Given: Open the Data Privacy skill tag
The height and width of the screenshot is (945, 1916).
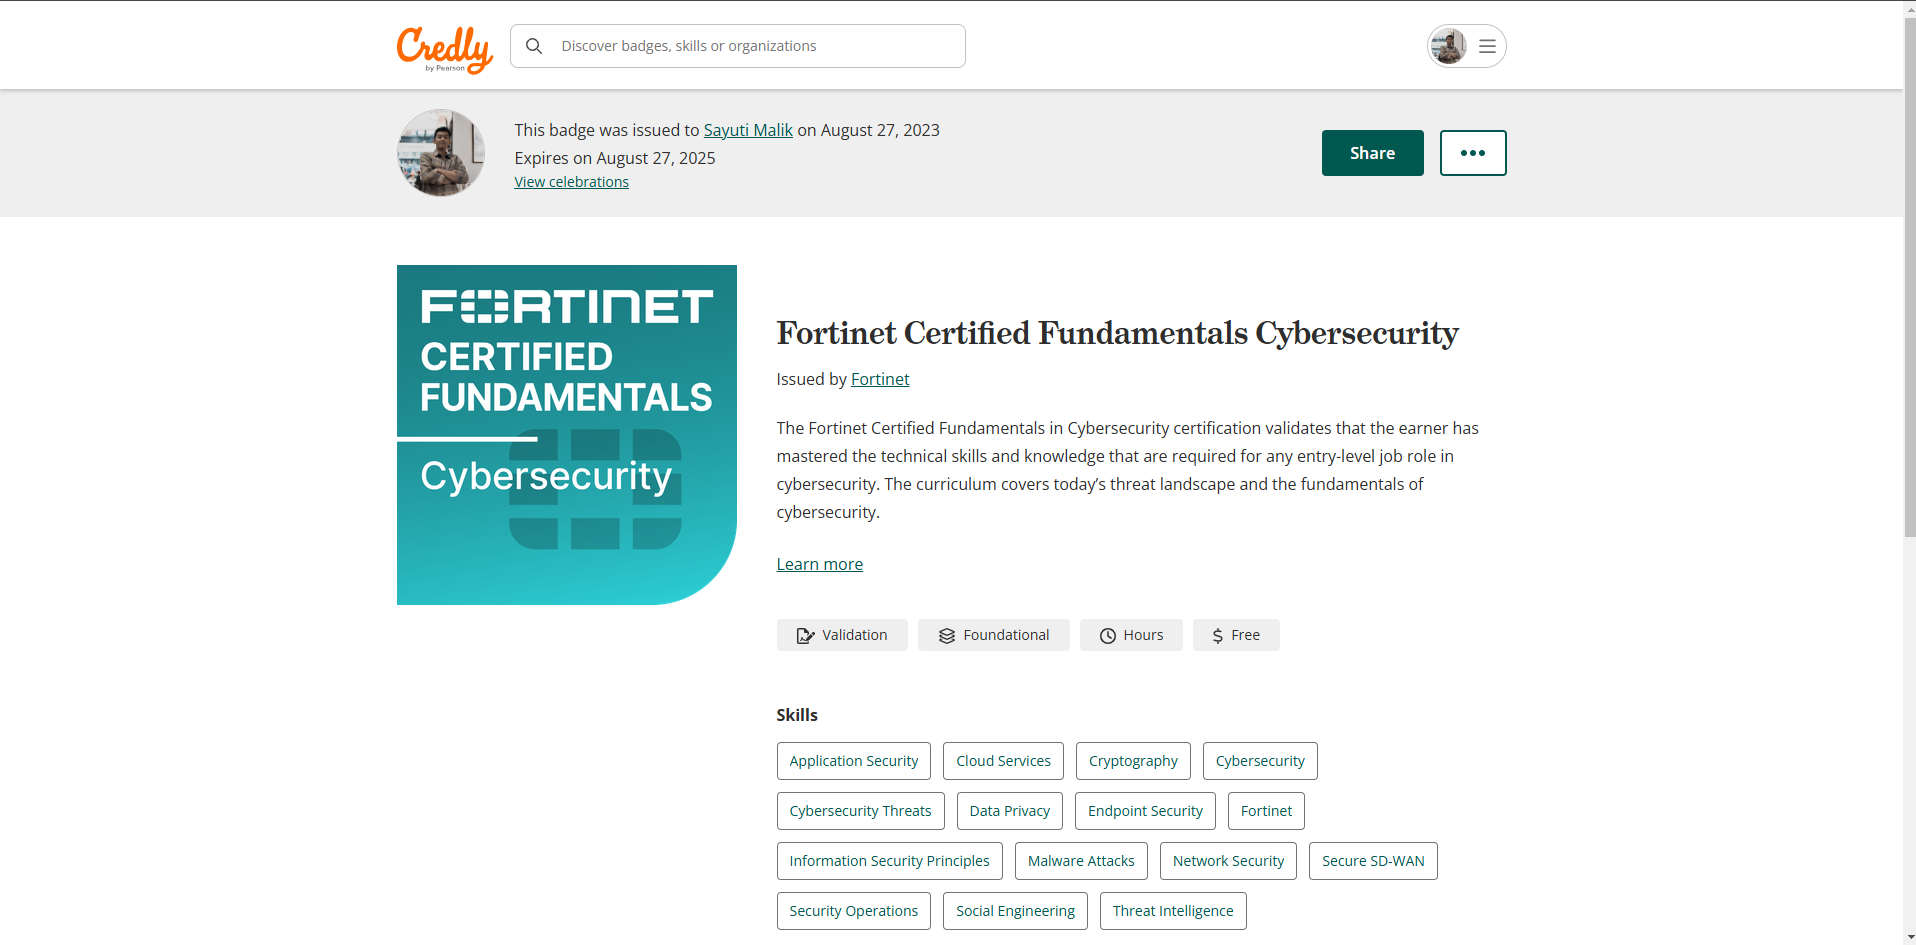Looking at the screenshot, I should pos(1009,811).
